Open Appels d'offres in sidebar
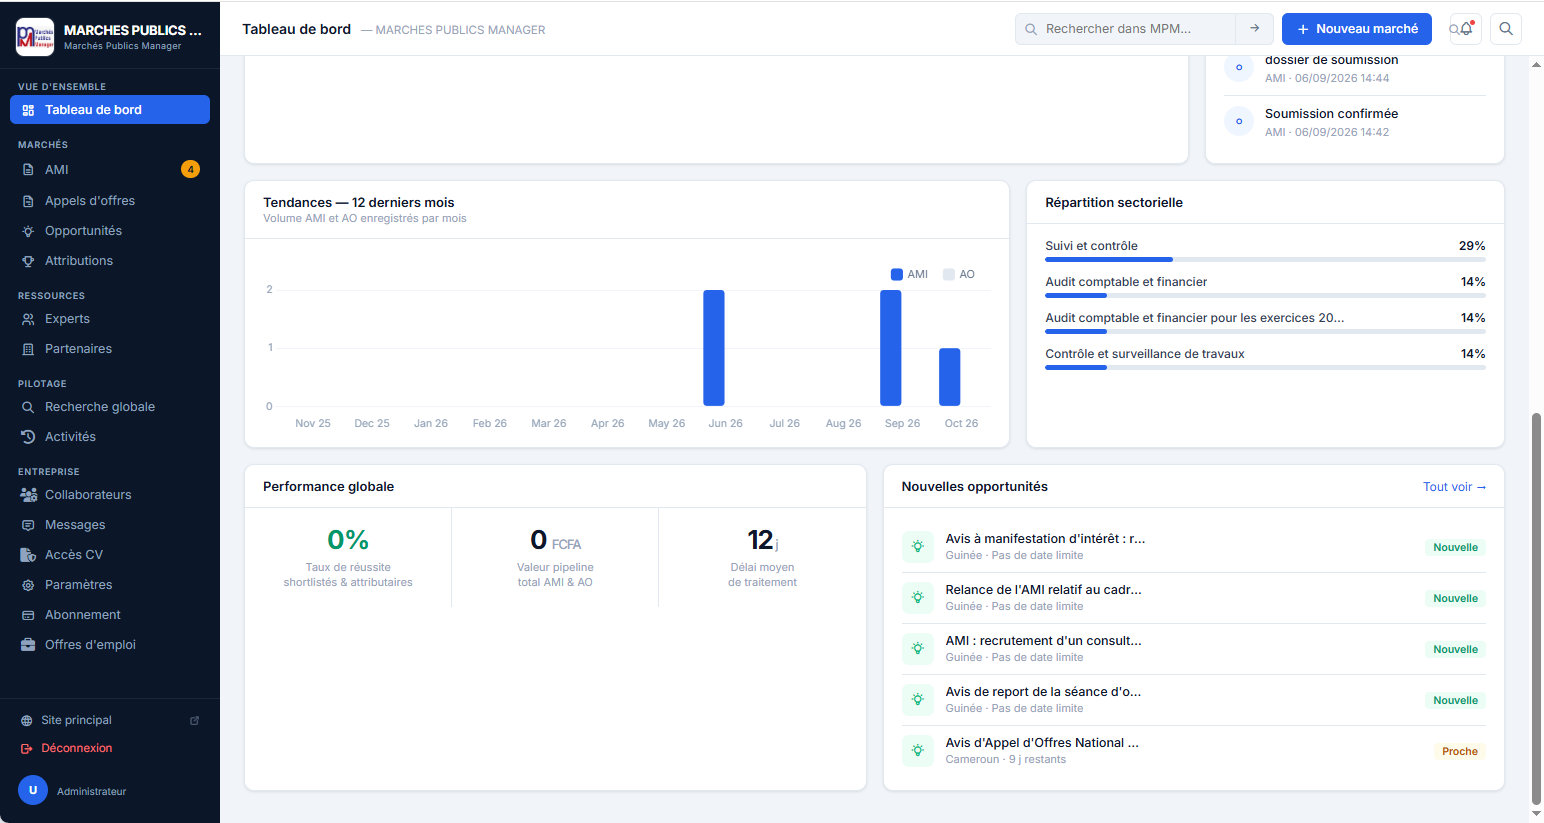This screenshot has height=823, width=1544. 110,201
